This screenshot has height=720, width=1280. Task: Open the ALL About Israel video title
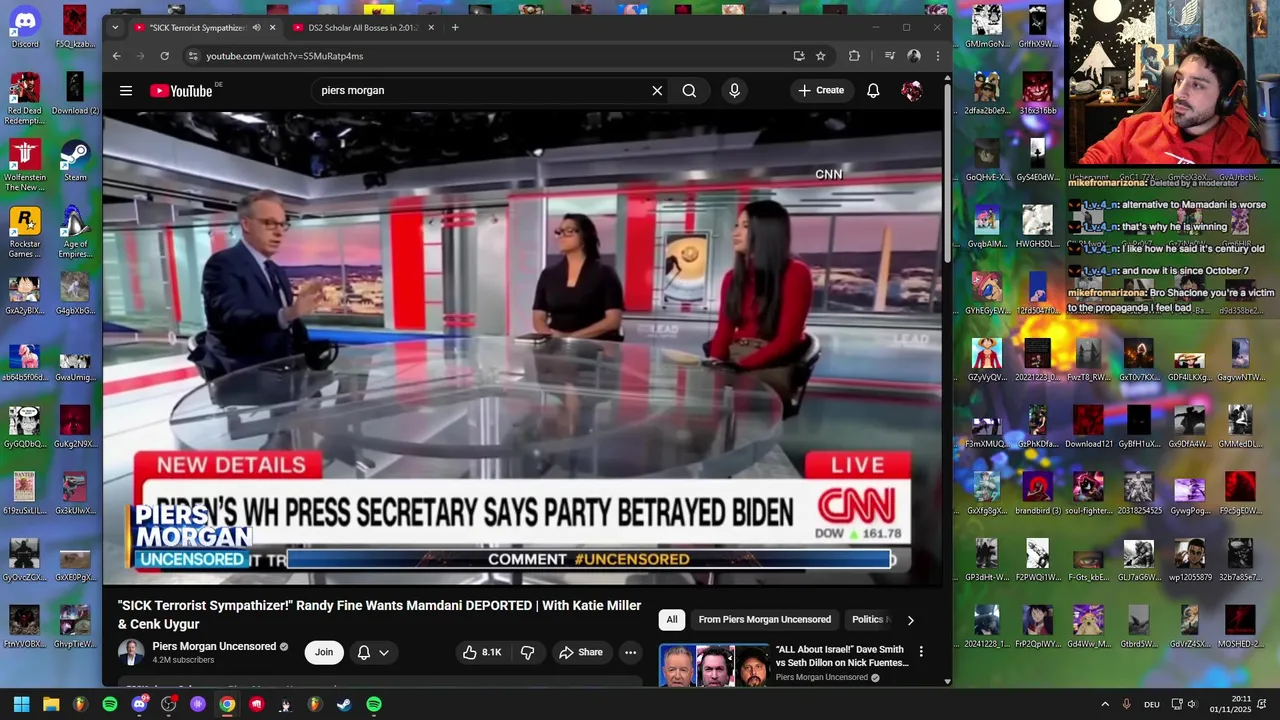(x=842, y=656)
